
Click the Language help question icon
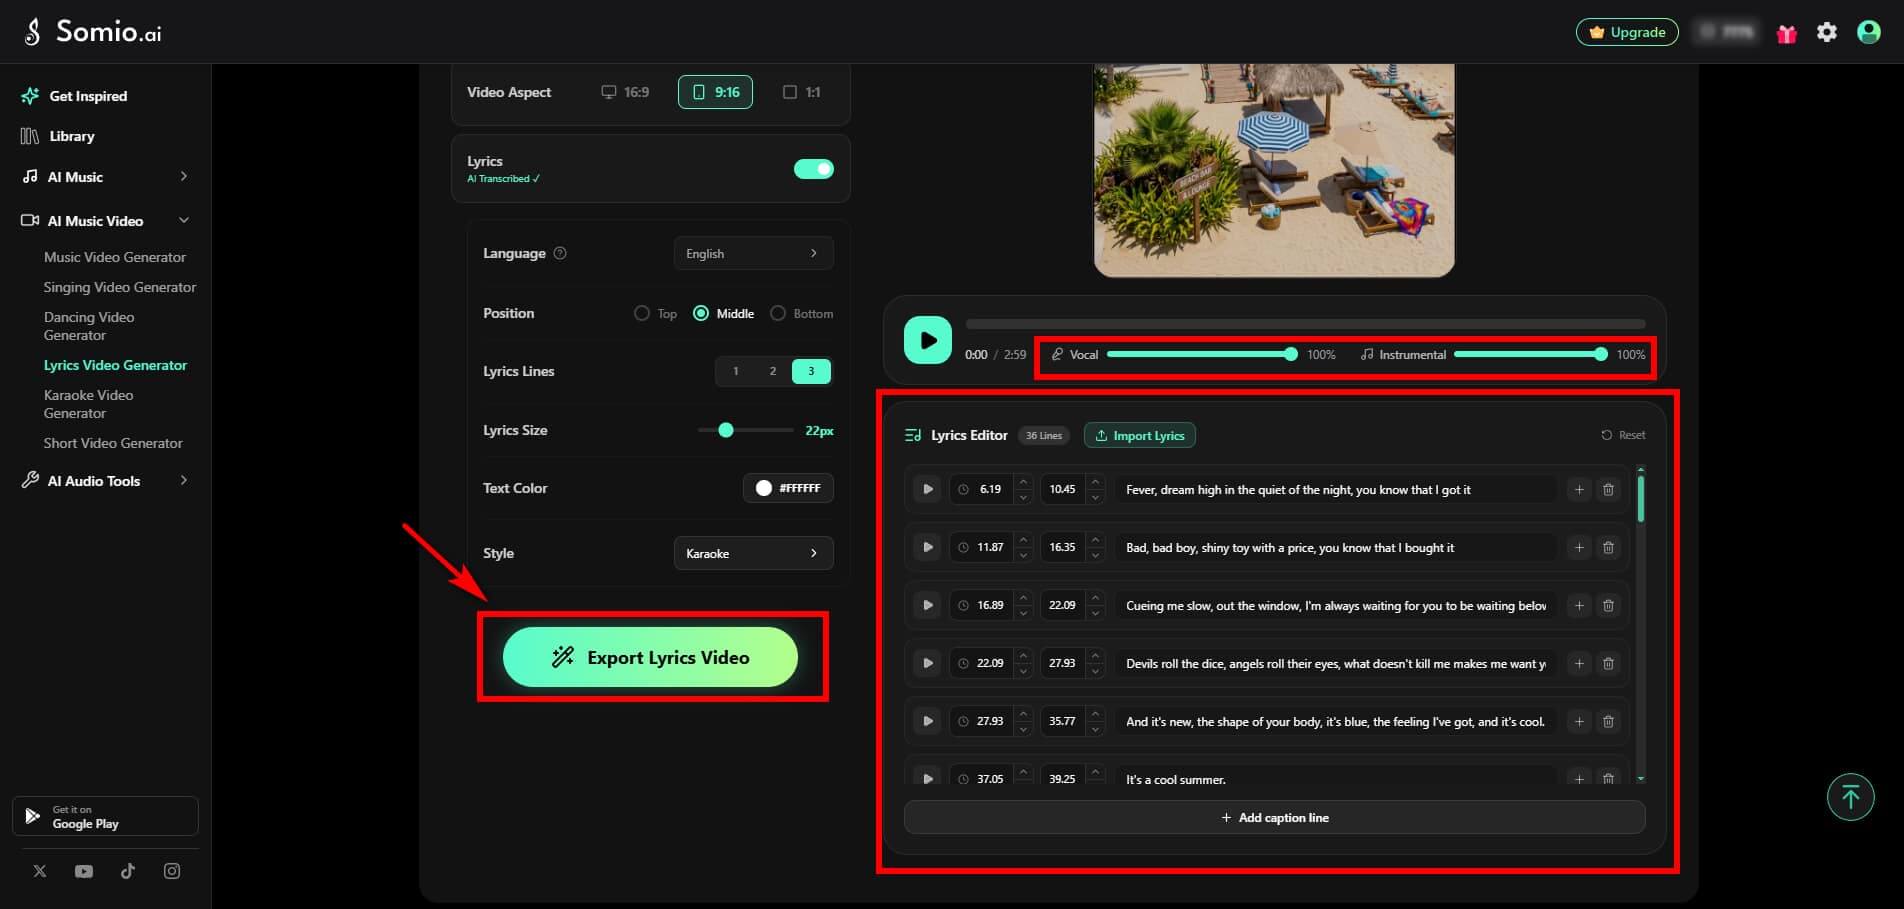[560, 253]
